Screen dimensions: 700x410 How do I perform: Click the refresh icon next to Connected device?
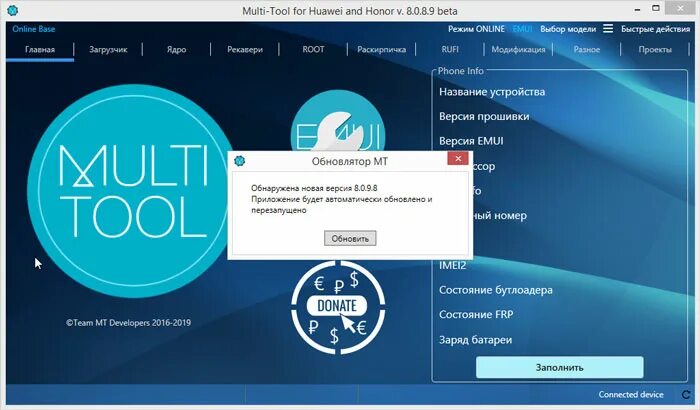(x=686, y=394)
